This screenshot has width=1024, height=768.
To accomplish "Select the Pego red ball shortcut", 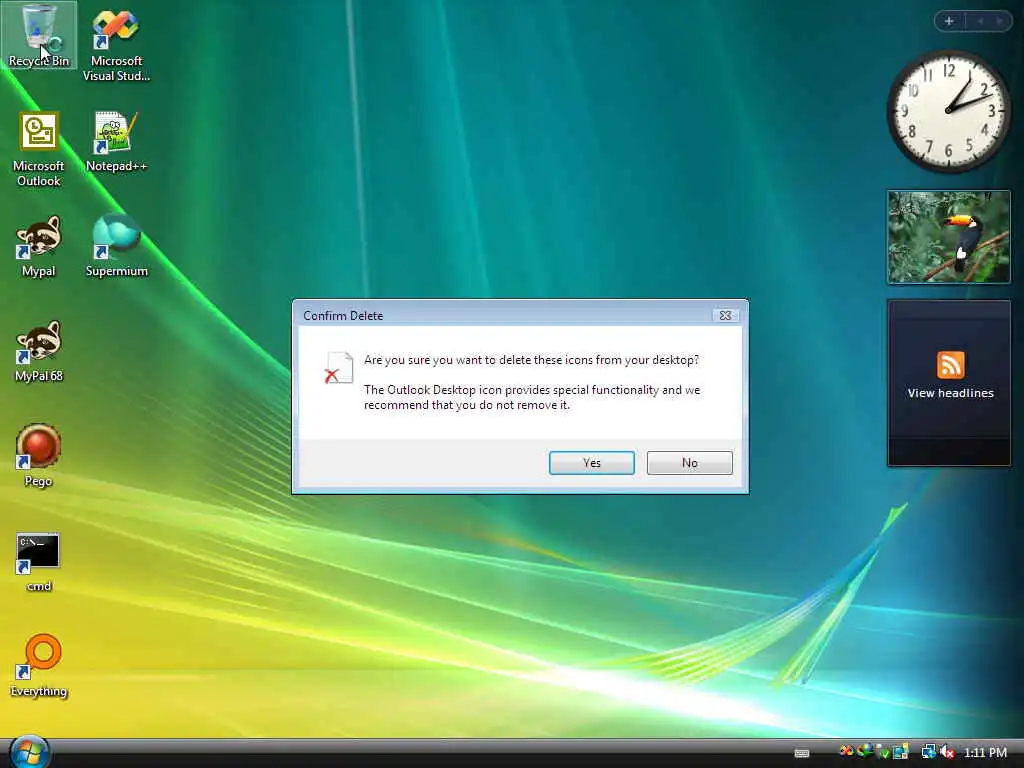I will pos(39,456).
